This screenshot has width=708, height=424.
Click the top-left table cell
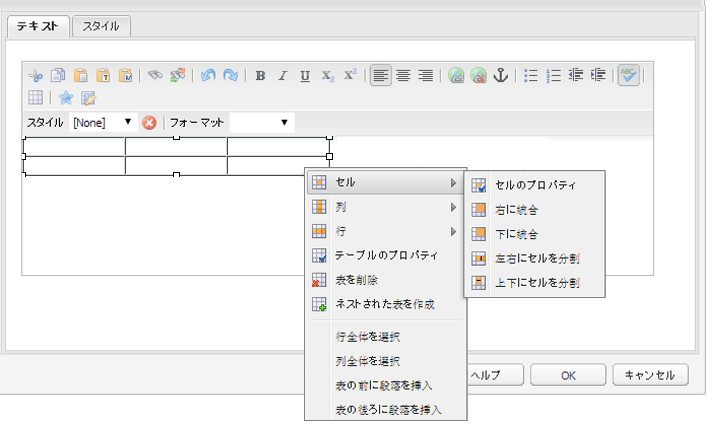(x=74, y=147)
